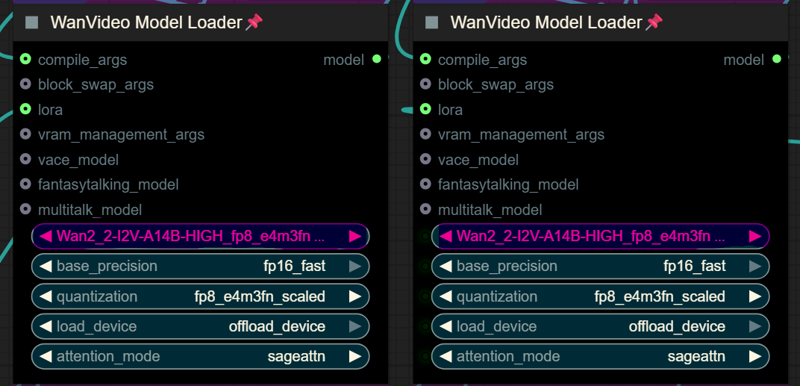Open left node's base_precision dropdown

pos(200,266)
